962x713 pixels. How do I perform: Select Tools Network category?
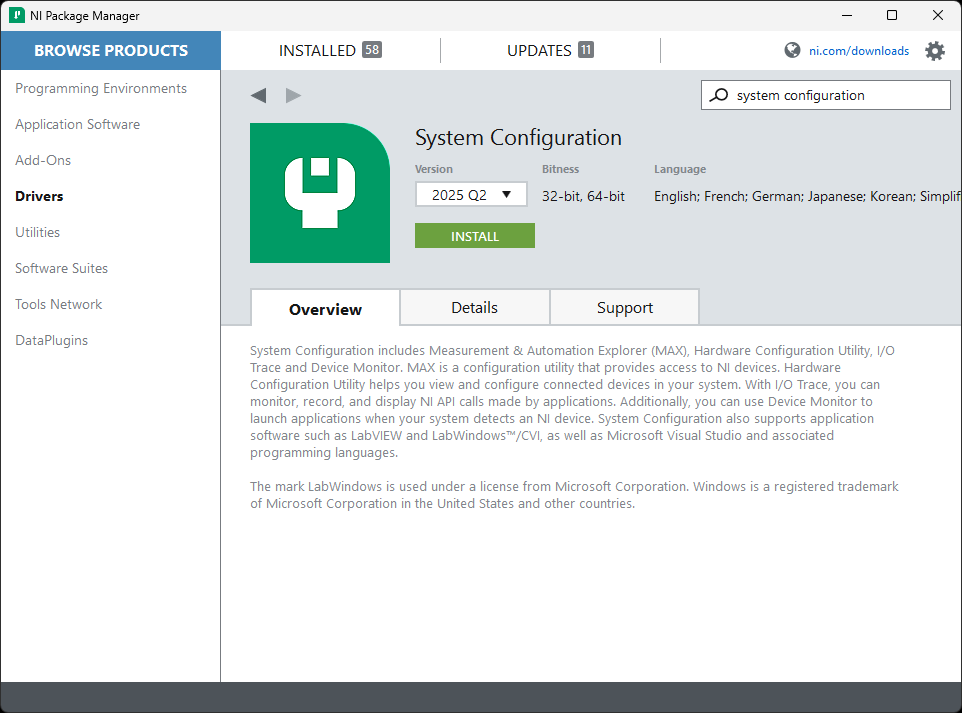(58, 304)
